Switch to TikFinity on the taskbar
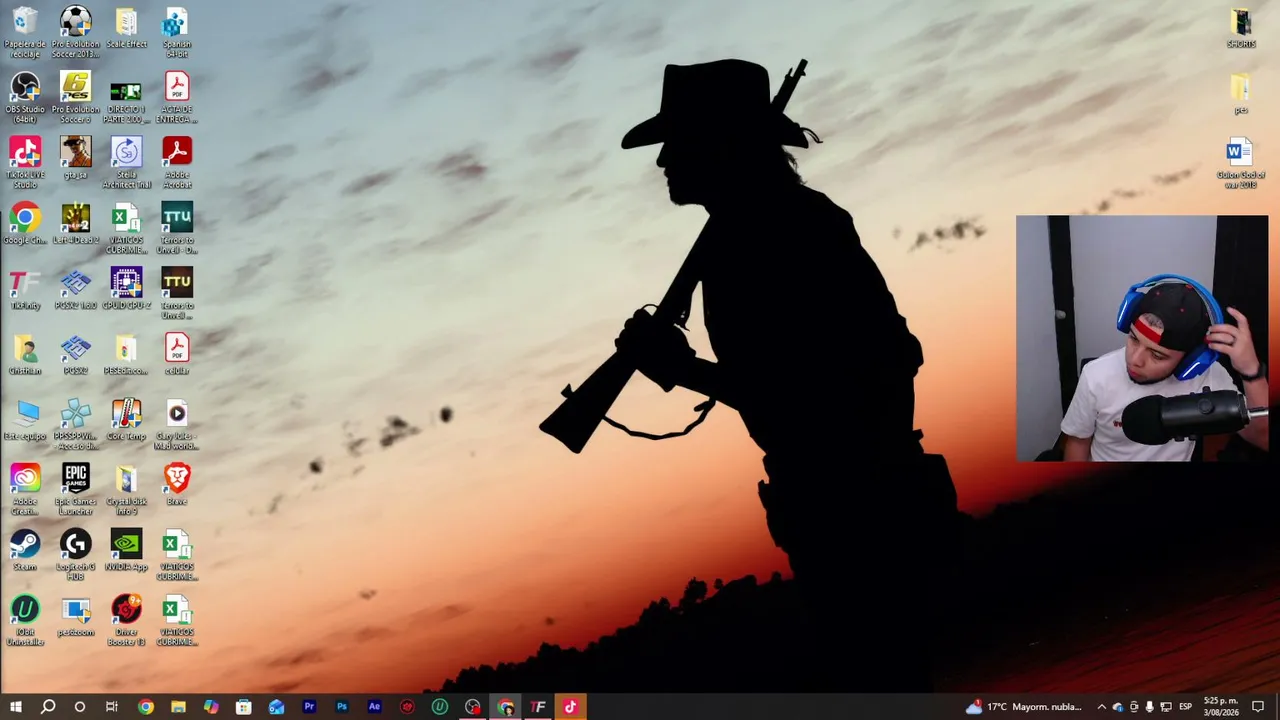Image resolution: width=1280 pixels, height=720 pixels. (x=538, y=707)
